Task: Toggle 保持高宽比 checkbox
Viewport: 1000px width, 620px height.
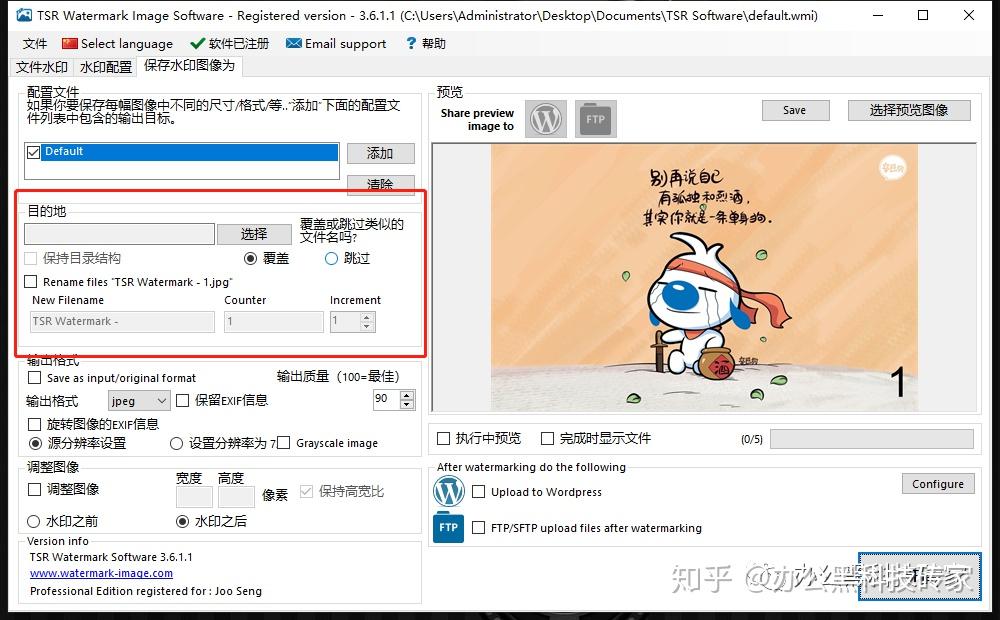Action: click(306, 491)
